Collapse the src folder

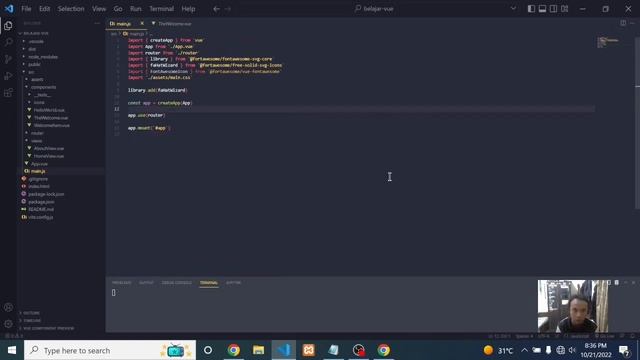click(31, 72)
